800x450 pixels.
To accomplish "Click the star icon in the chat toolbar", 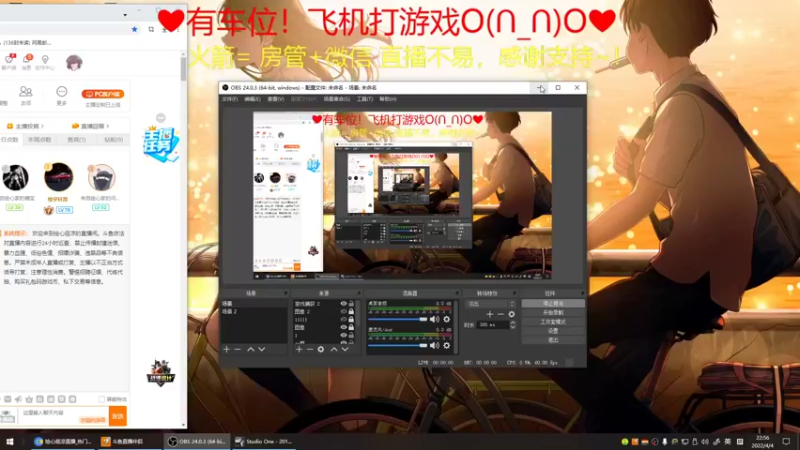I will click(29, 399).
